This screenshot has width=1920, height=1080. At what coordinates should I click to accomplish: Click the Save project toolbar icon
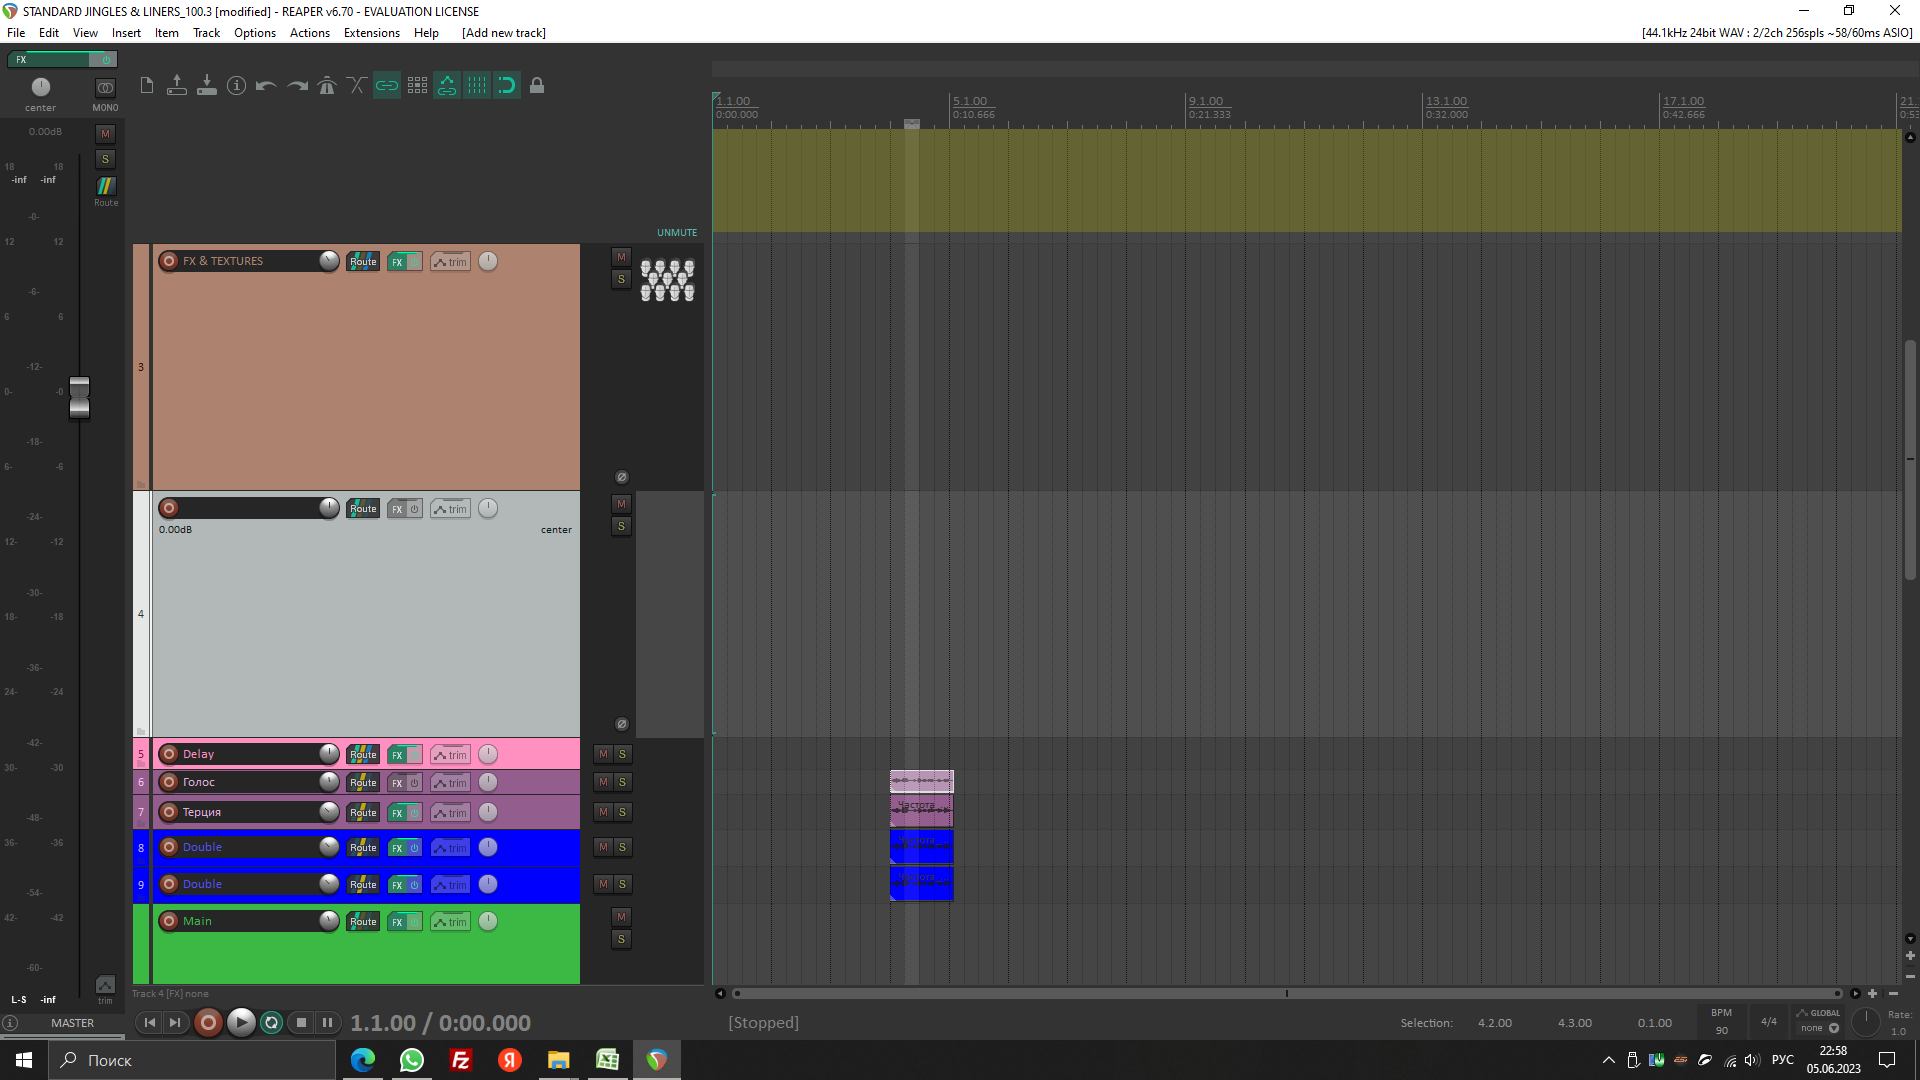(x=207, y=86)
